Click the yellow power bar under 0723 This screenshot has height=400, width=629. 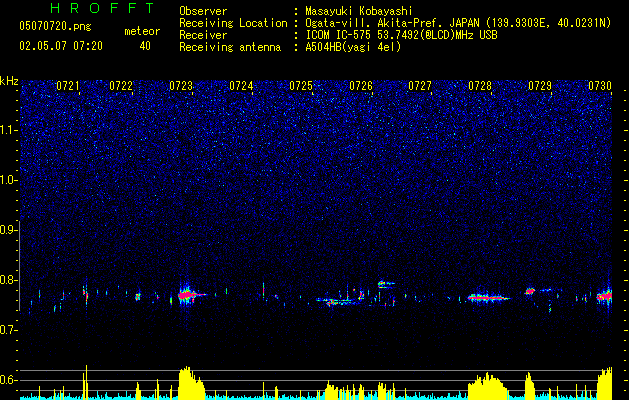(192, 383)
